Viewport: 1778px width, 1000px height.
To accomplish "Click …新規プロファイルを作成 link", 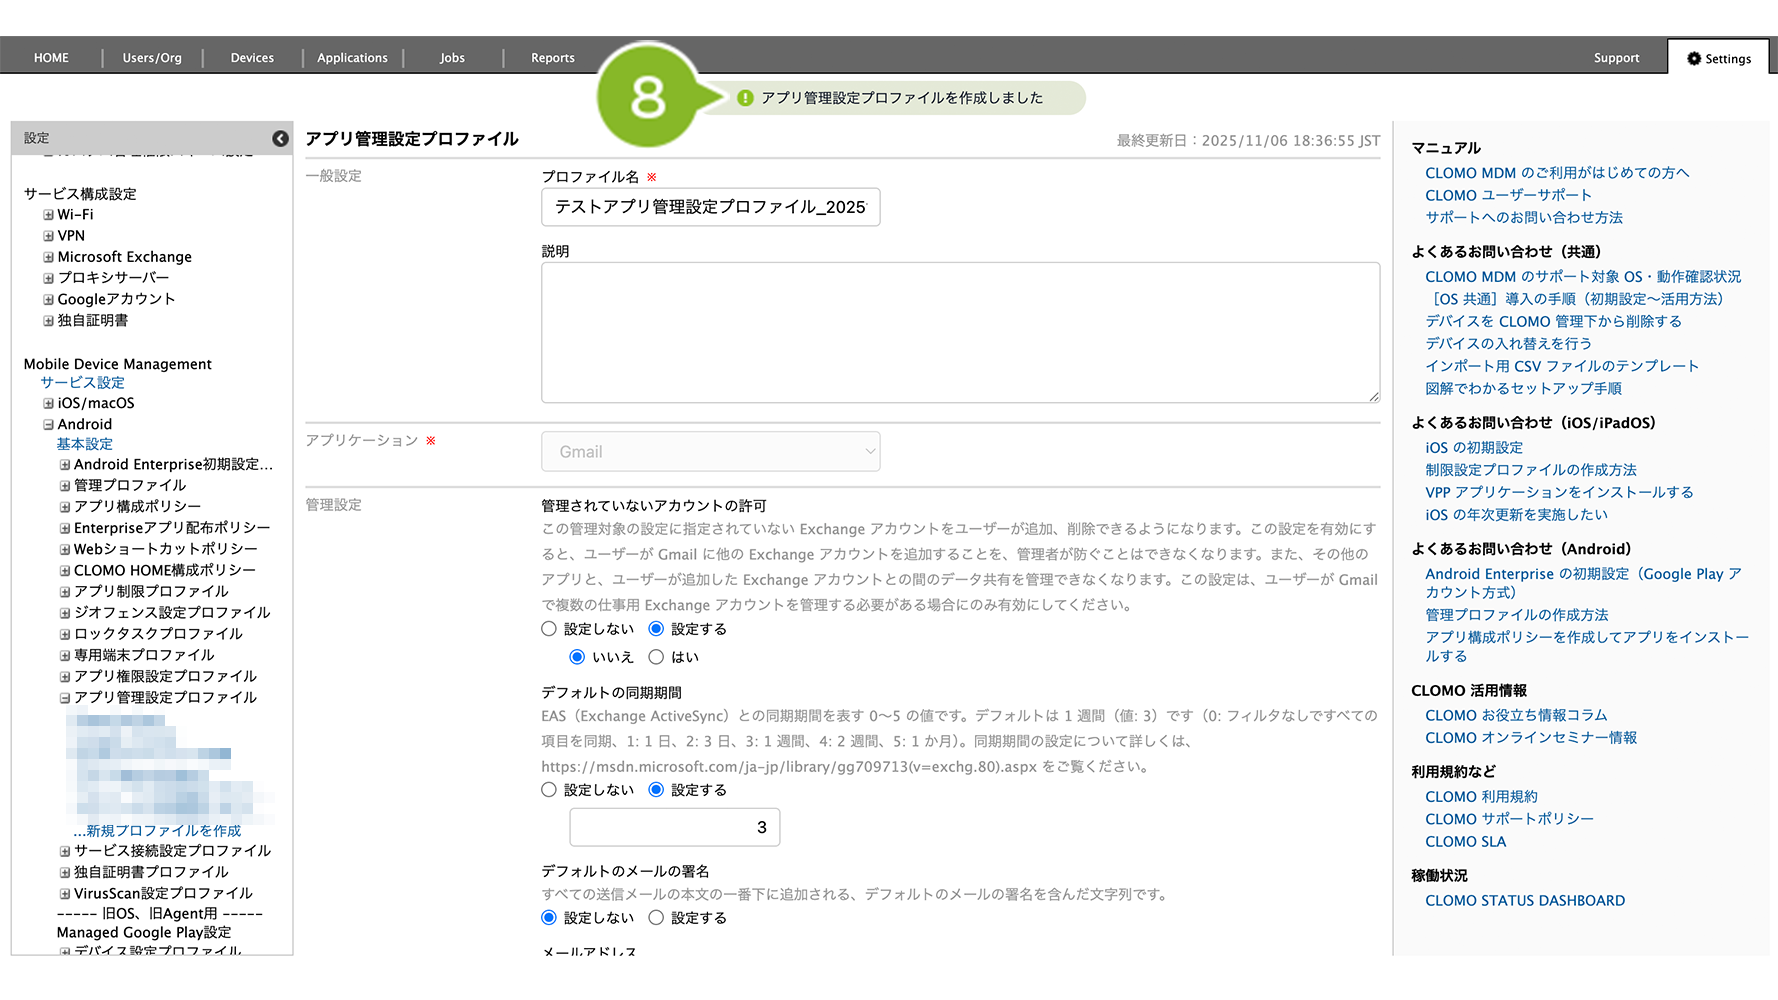I will point(157,831).
